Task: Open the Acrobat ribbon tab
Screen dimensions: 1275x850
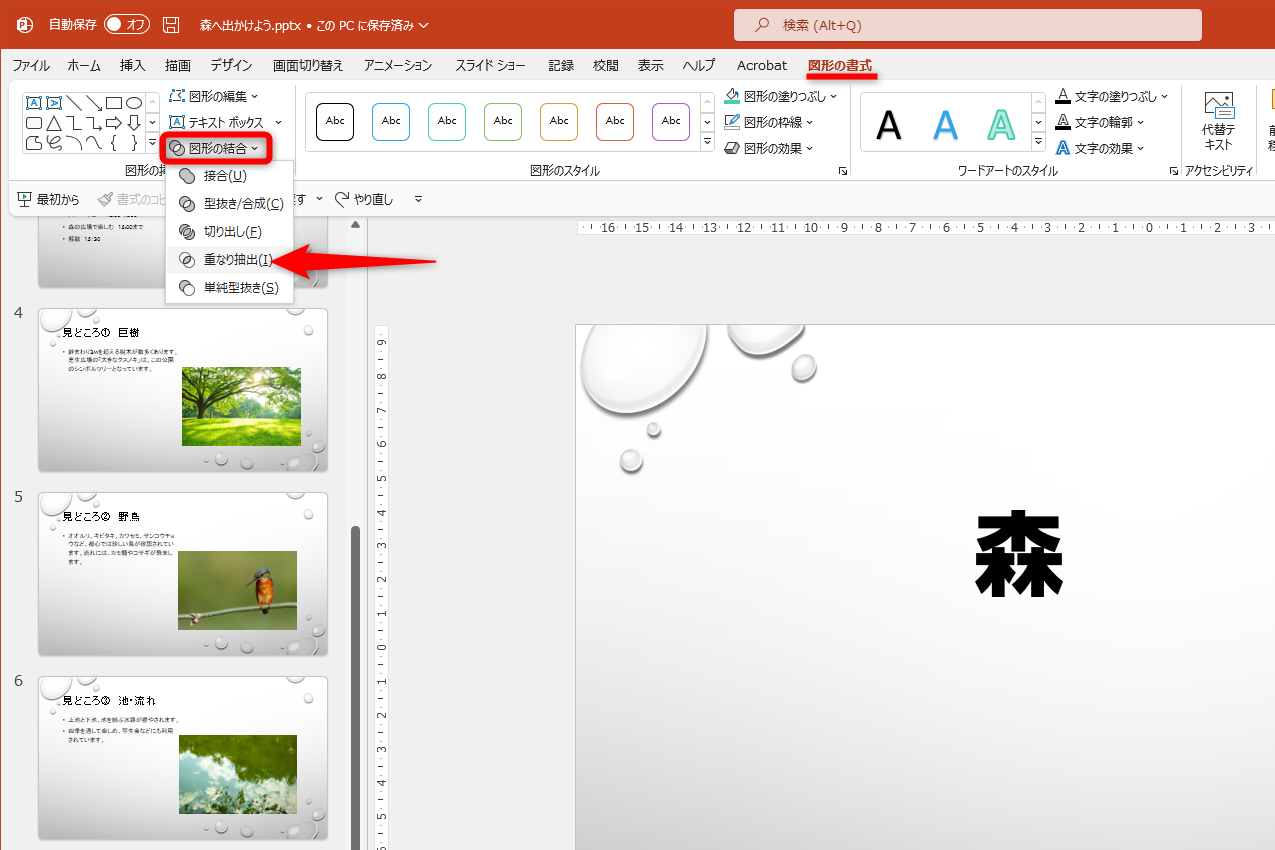Action: 761,64
